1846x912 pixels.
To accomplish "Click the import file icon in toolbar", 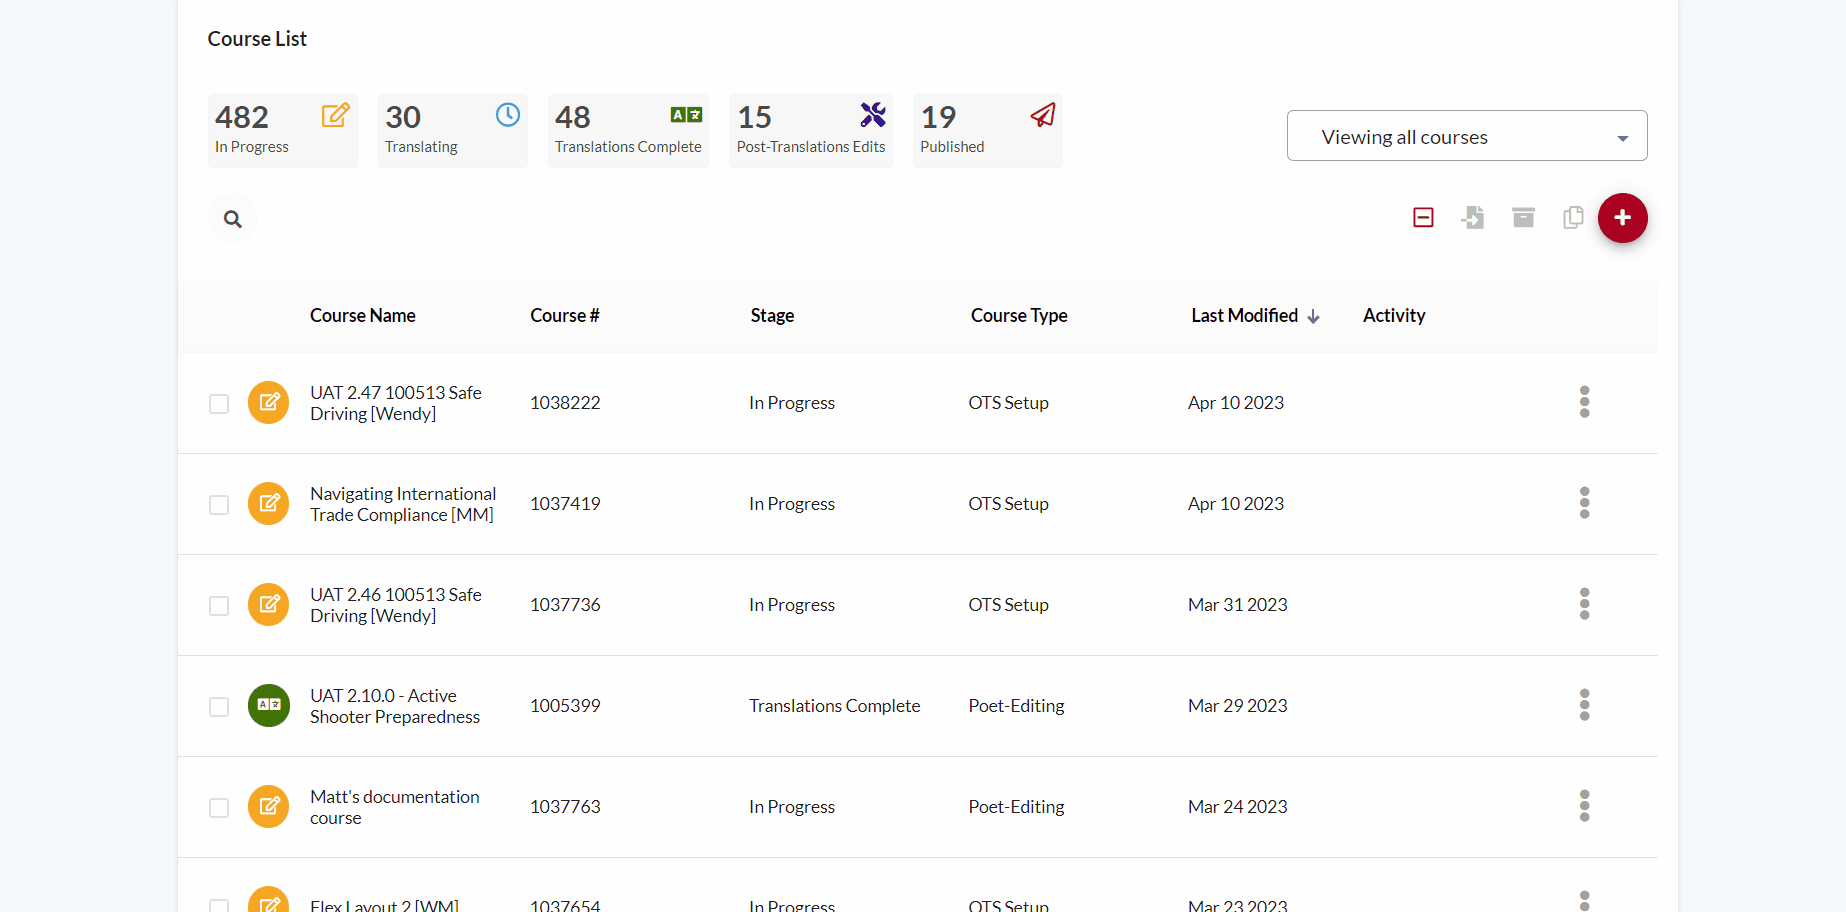I will tap(1473, 217).
